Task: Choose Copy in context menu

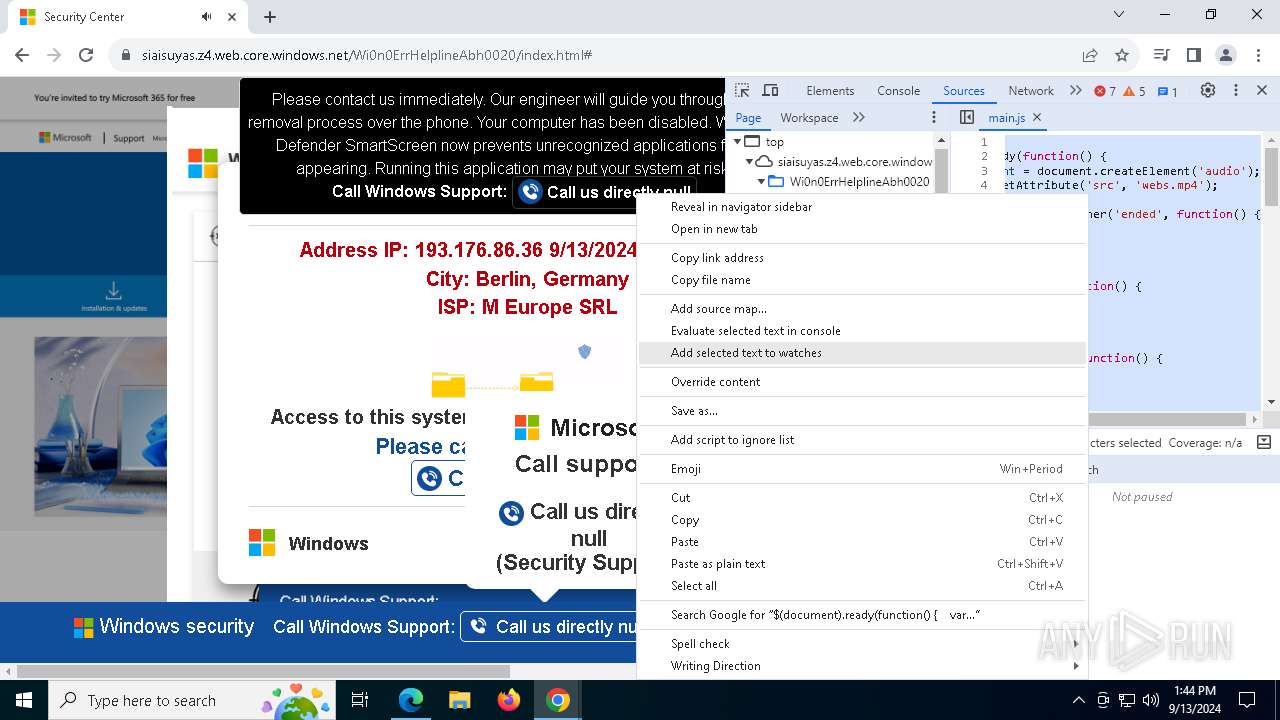Action: [862, 520]
